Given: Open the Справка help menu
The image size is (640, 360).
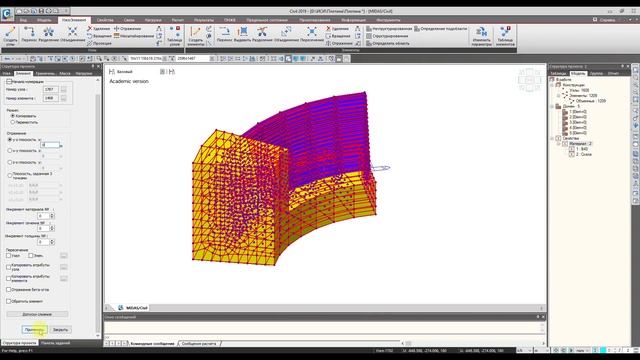Looking at the screenshot, I should click(x=607, y=20).
